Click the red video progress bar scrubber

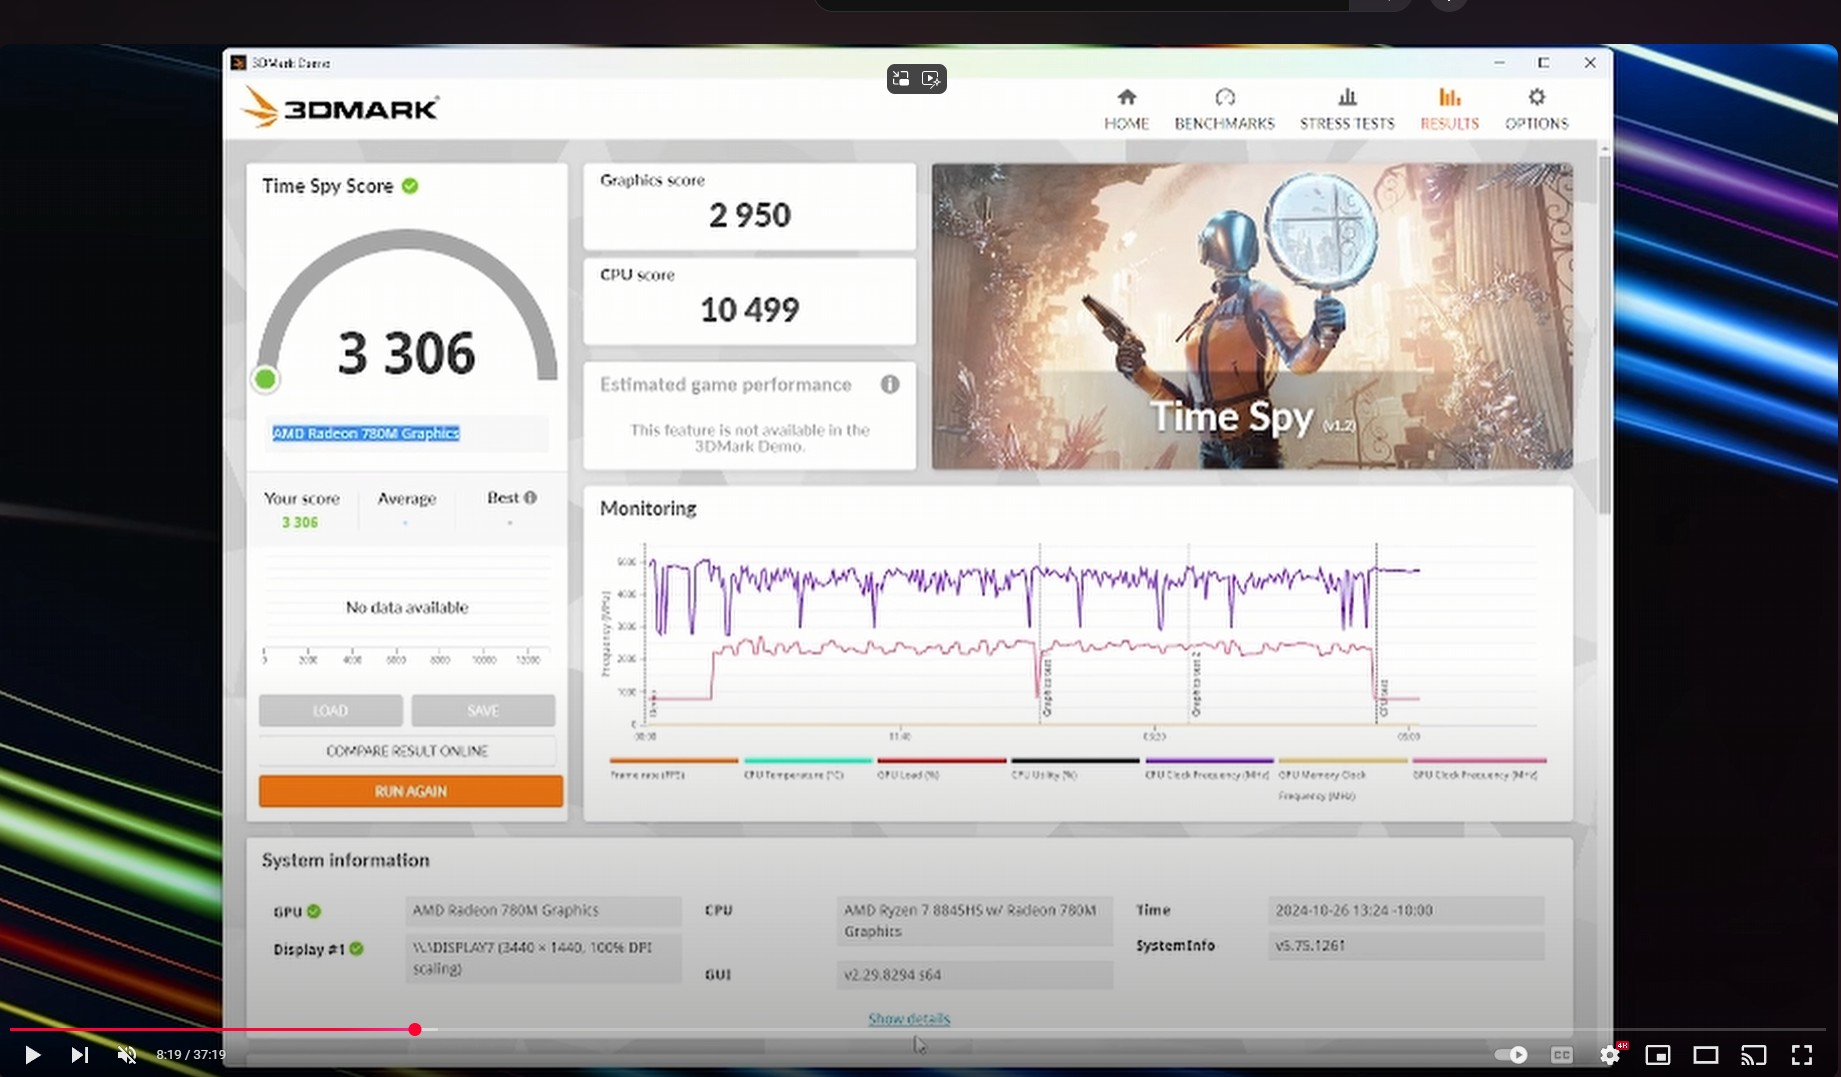tap(415, 1029)
